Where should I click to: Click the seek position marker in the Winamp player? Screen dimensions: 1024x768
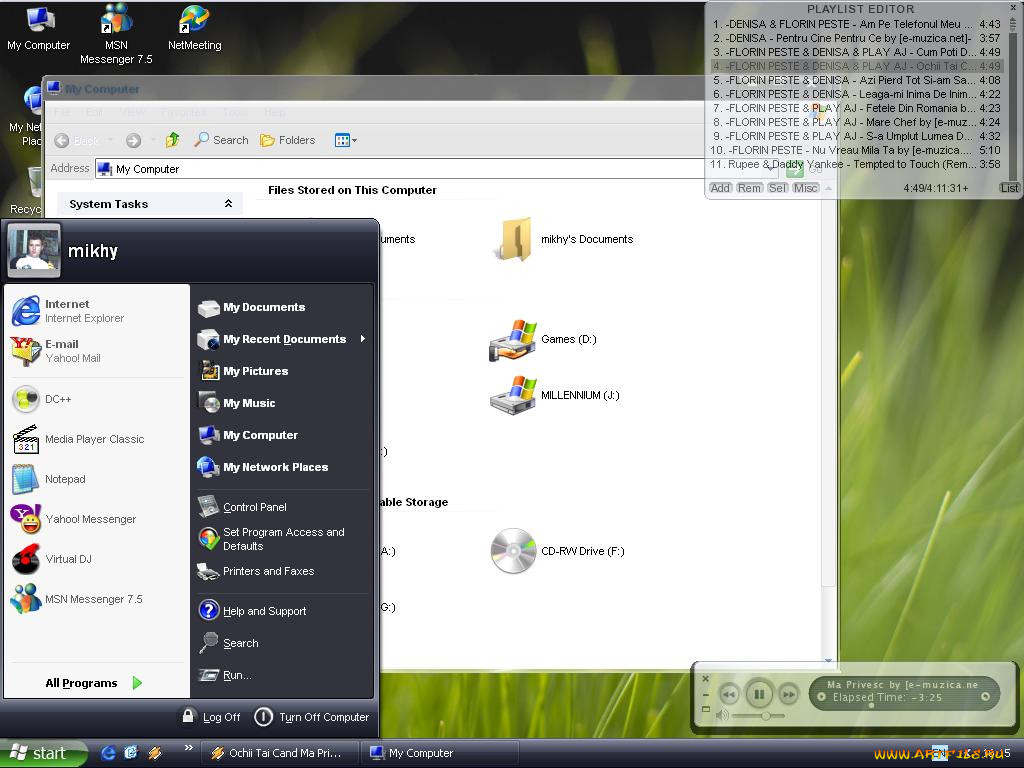871,705
